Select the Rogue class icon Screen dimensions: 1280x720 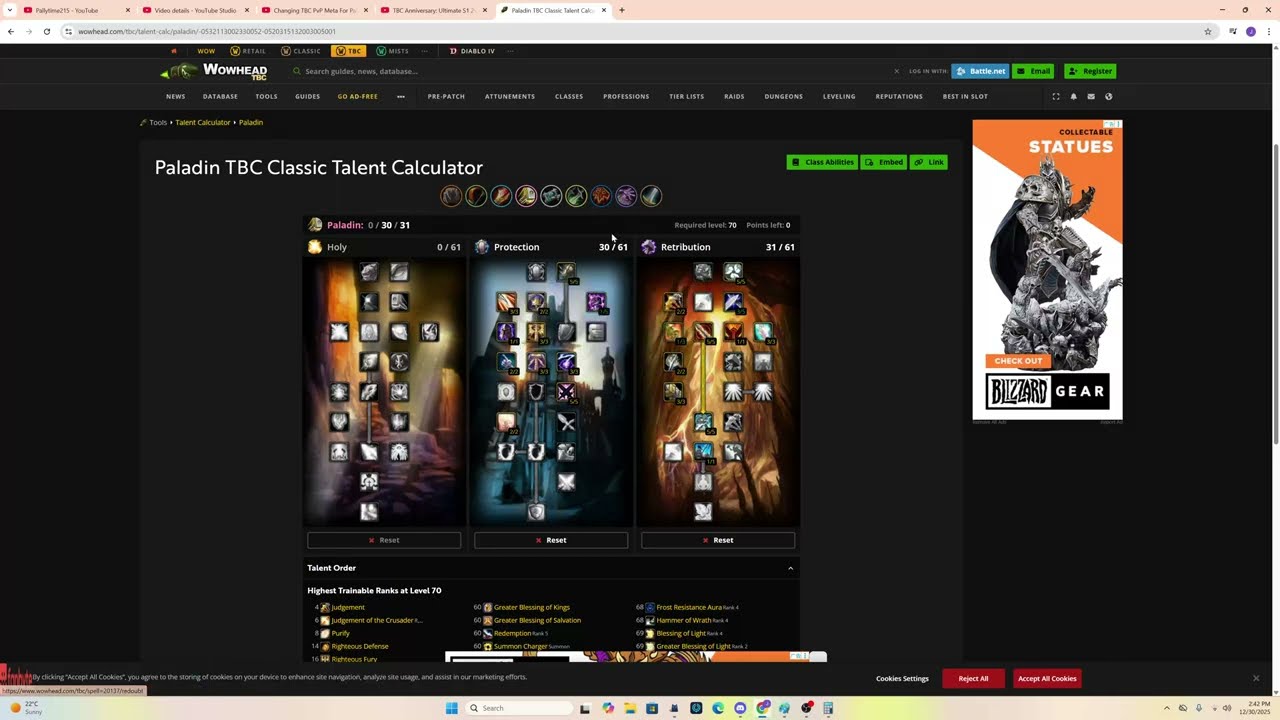click(576, 196)
